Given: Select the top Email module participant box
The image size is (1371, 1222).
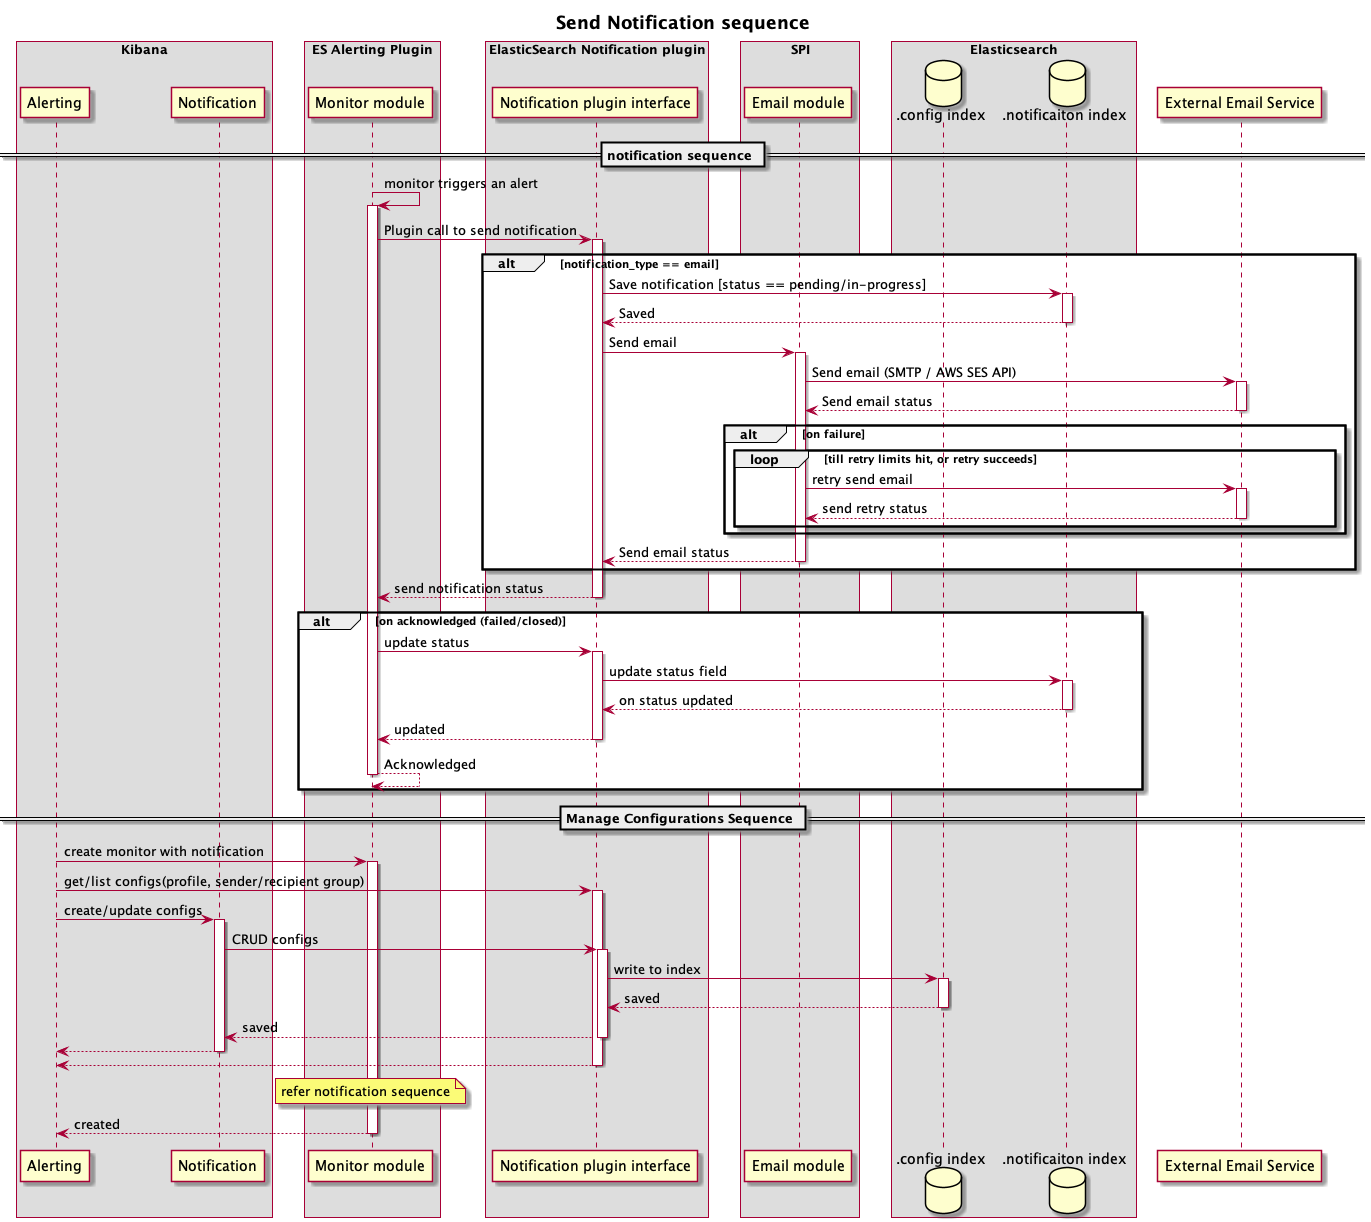Looking at the screenshot, I should (798, 103).
